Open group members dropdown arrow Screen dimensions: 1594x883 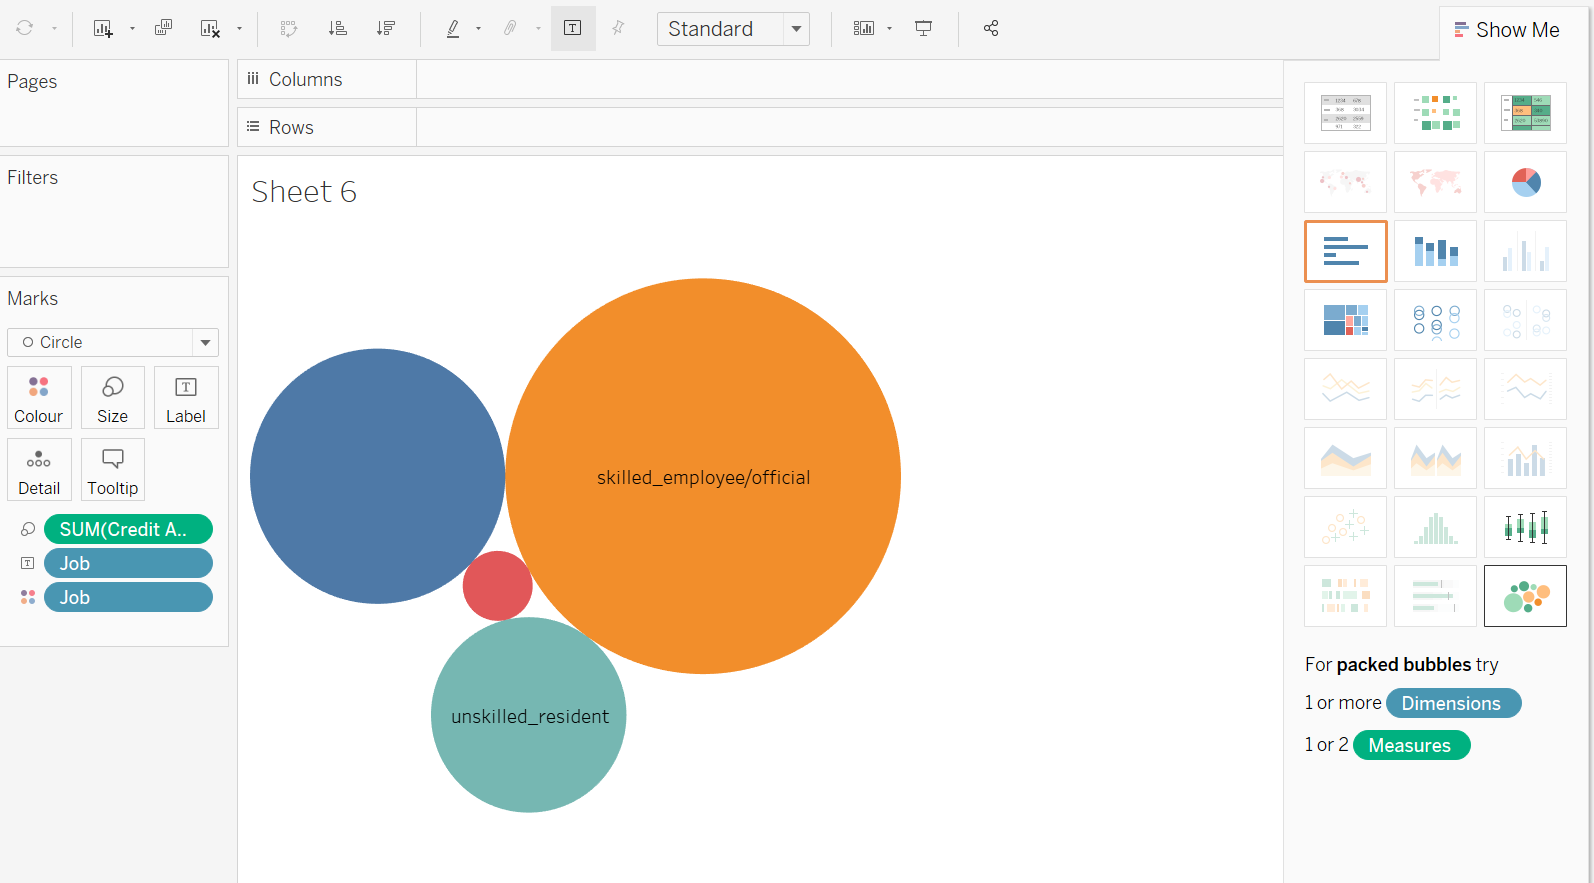(x=538, y=29)
